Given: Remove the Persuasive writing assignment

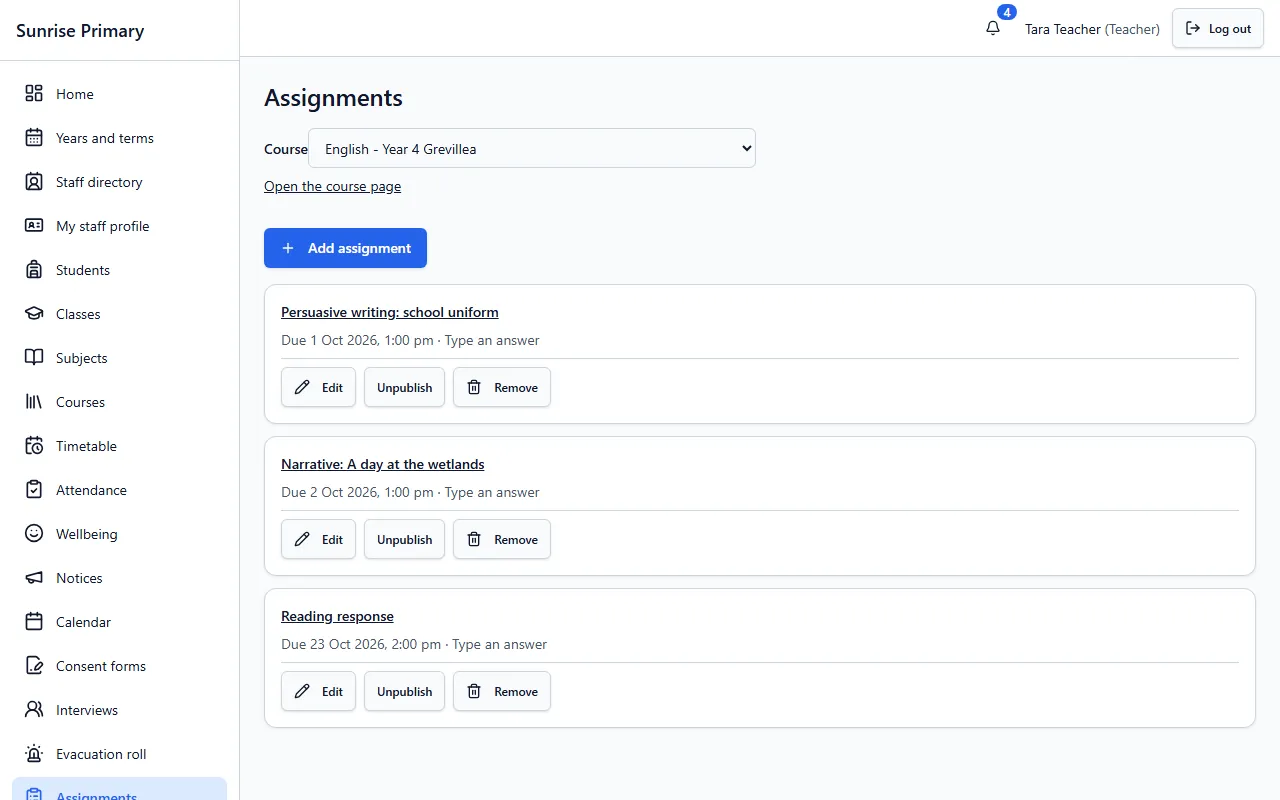Looking at the screenshot, I should click(x=502, y=387).
